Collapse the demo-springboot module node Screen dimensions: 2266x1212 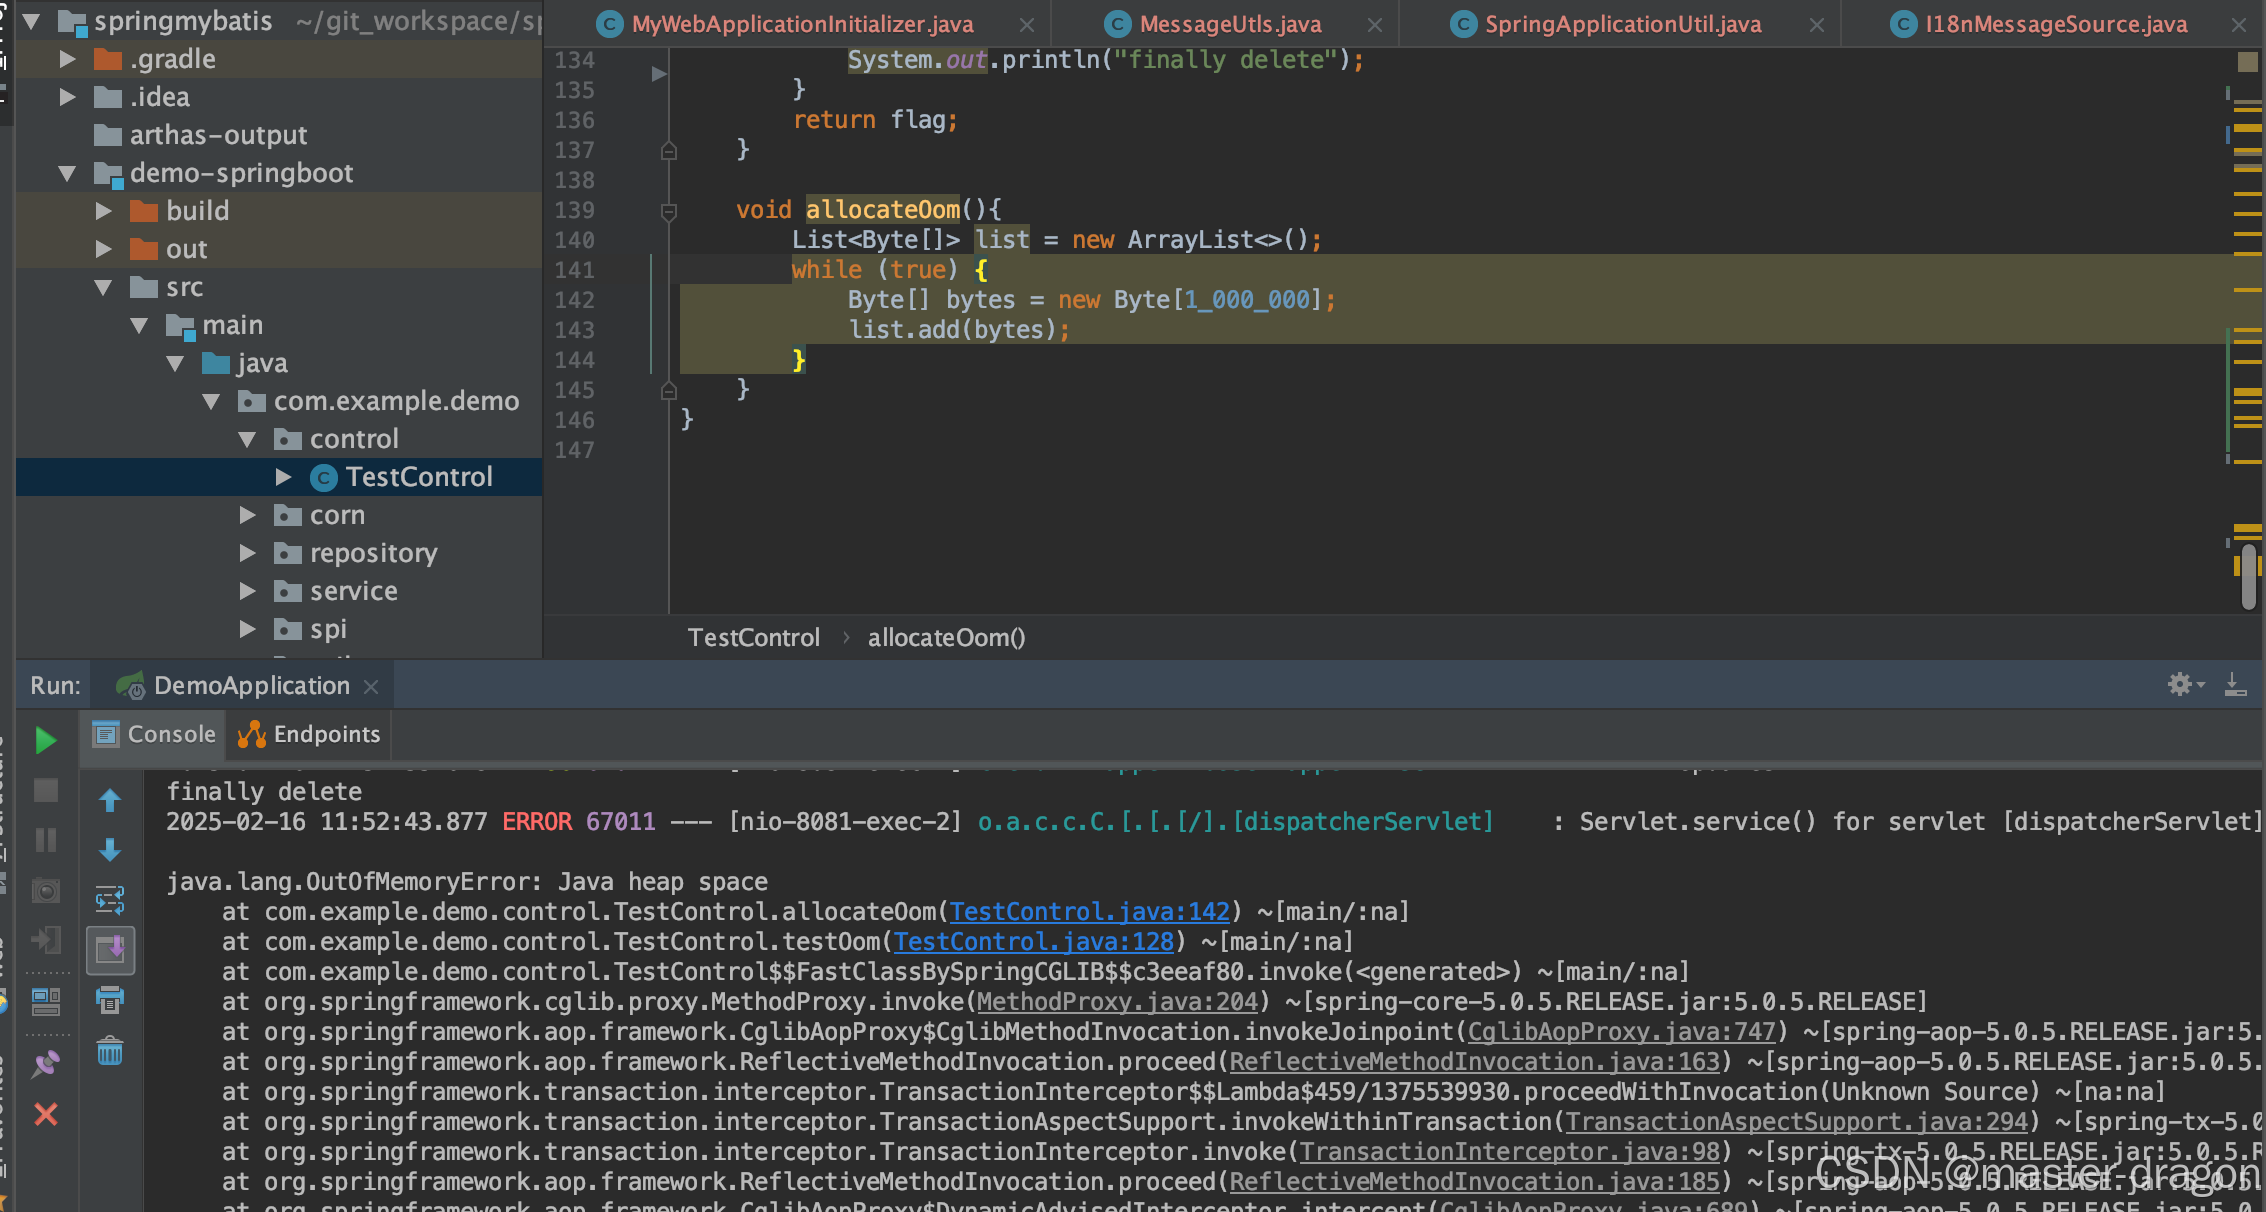coord(67,173)
